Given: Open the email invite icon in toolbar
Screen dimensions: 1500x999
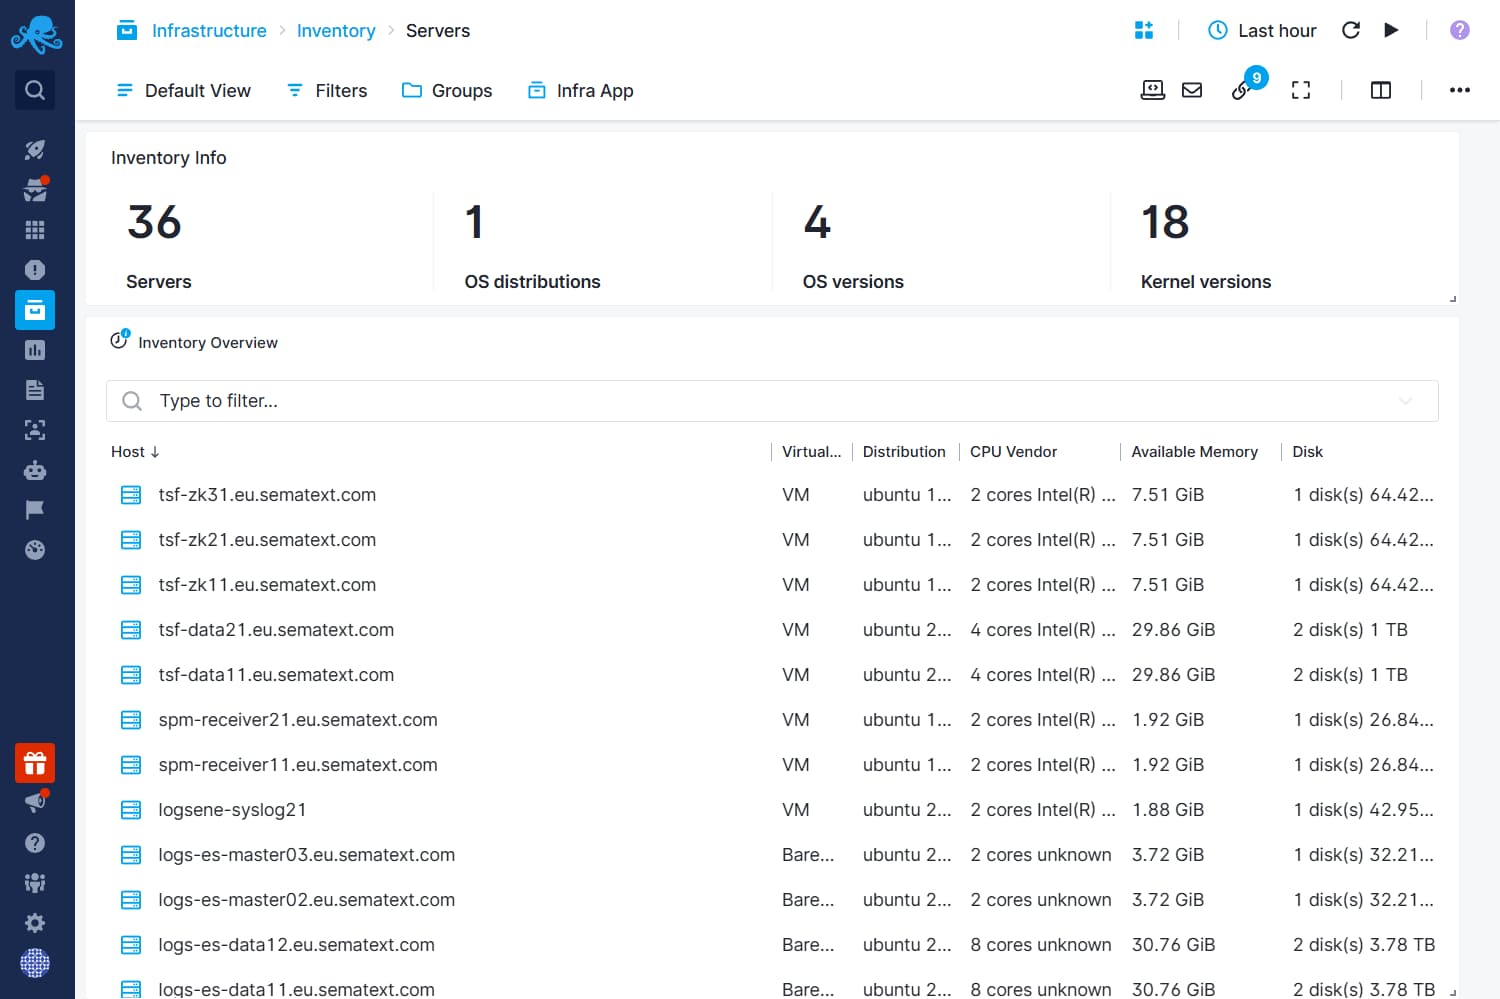Looking at the screenshot, I should pos(1192,89).
